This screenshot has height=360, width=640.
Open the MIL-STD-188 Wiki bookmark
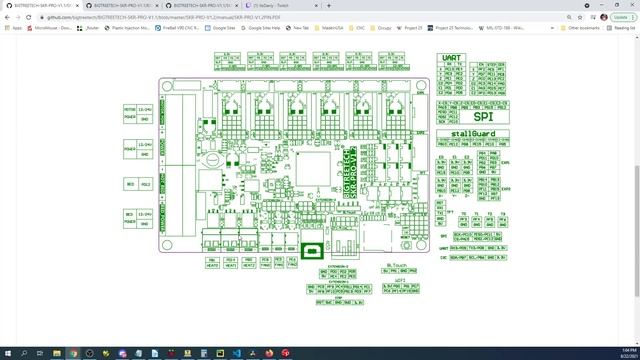(x=502, y=28)
